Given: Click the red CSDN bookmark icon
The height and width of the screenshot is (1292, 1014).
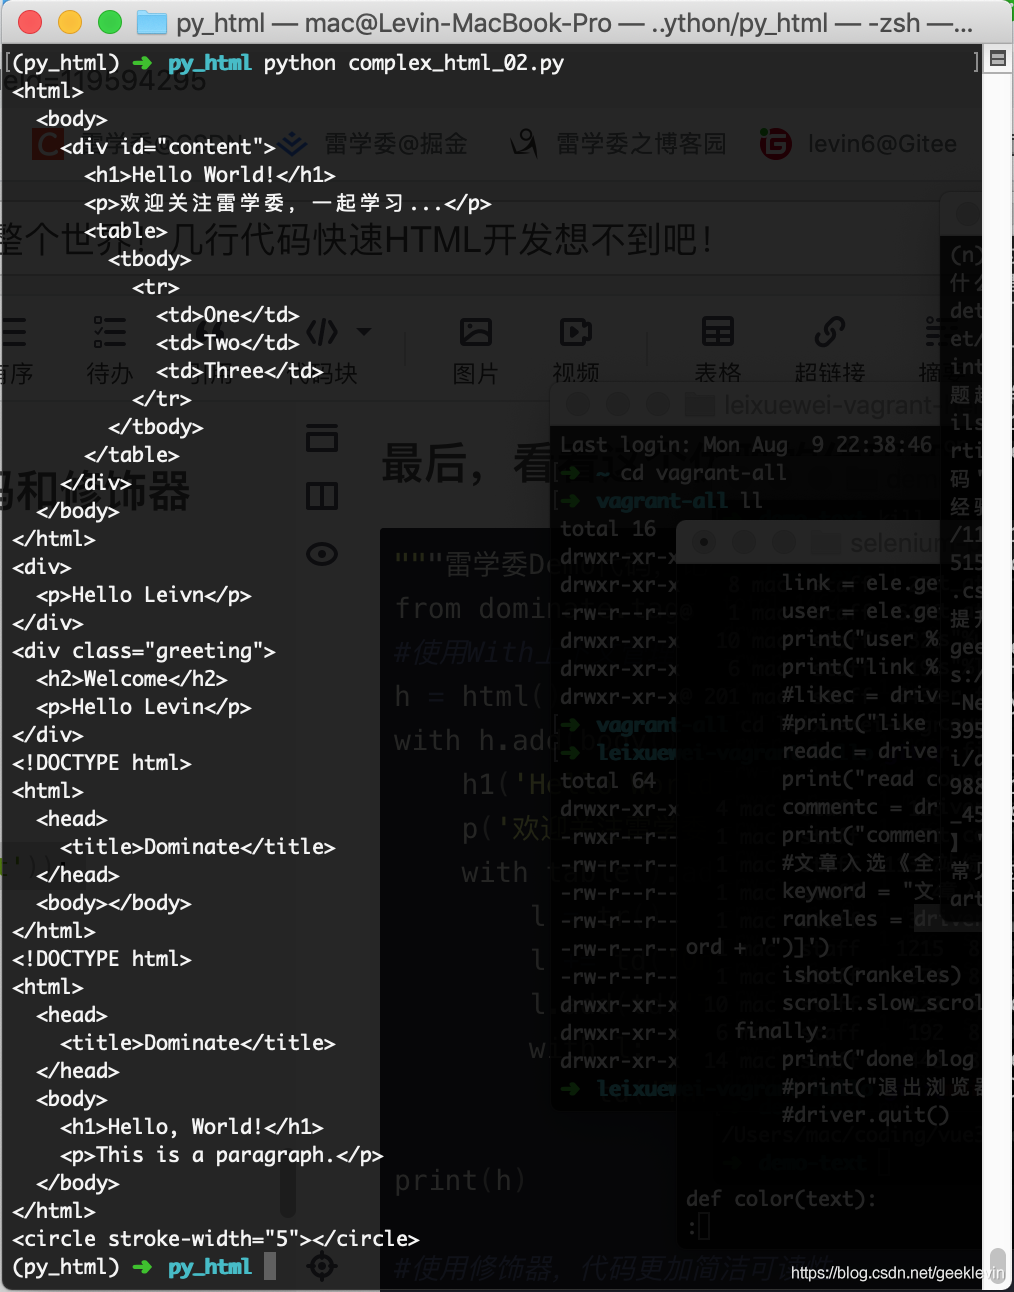Looking at the screenshot, I should point(46,144).
